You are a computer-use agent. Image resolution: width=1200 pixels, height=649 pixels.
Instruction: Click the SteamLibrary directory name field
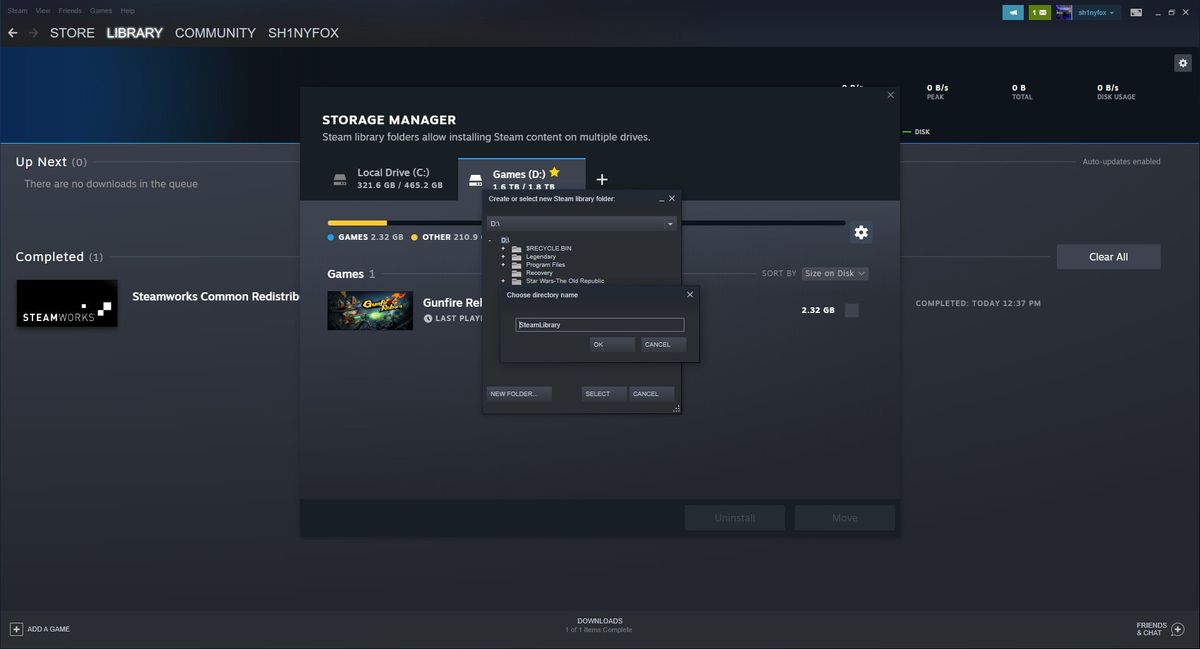point(599,324)
